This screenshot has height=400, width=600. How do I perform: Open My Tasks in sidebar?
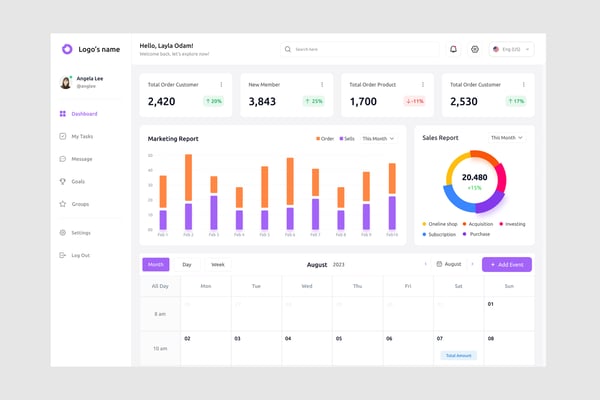77,136
